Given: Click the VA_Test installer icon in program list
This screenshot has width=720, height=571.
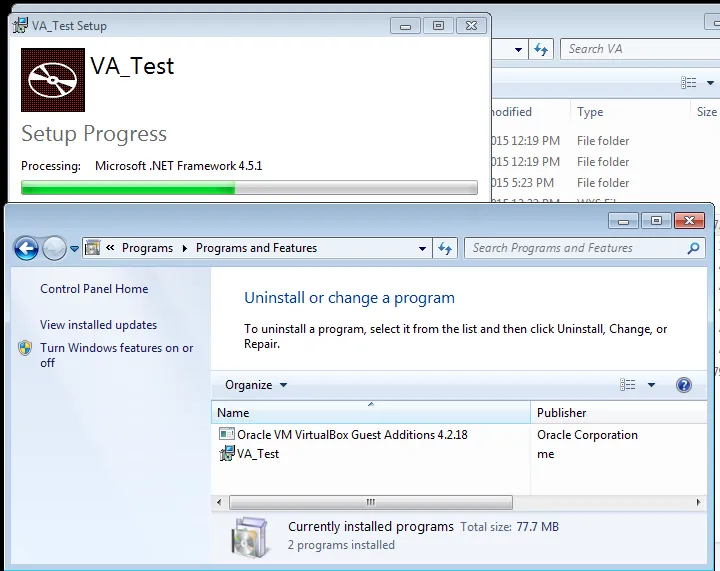Looking at the screenshot, I should coord(226,453).
